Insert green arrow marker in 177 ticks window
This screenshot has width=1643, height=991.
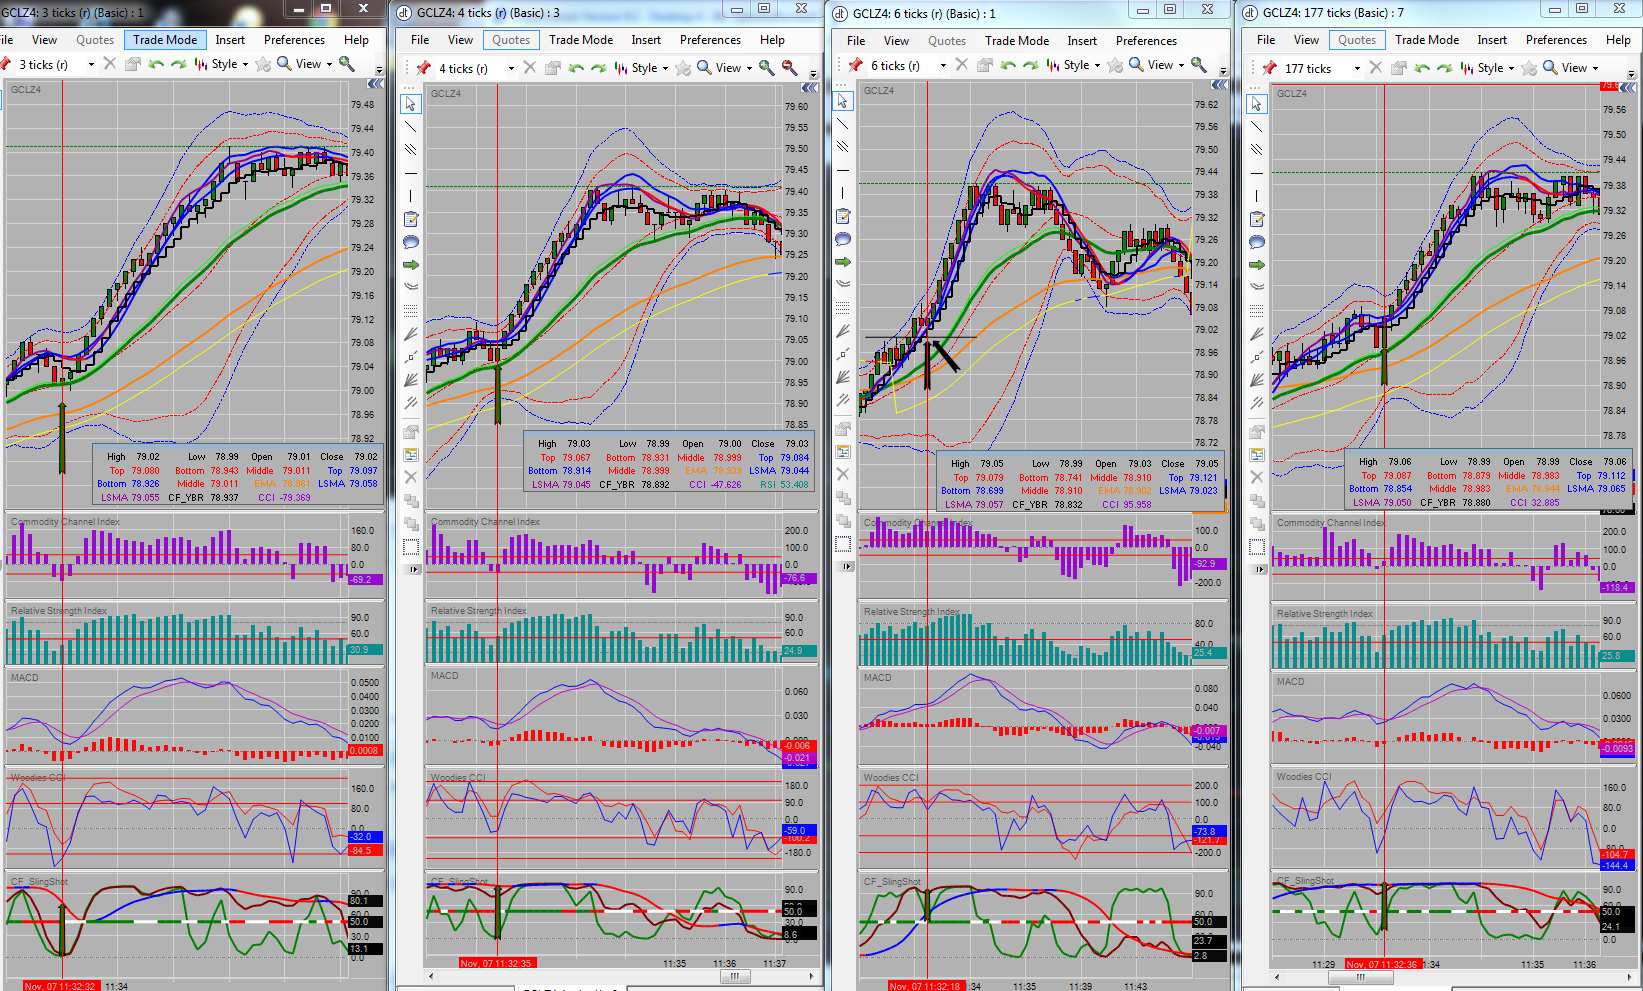(1256, 265)
